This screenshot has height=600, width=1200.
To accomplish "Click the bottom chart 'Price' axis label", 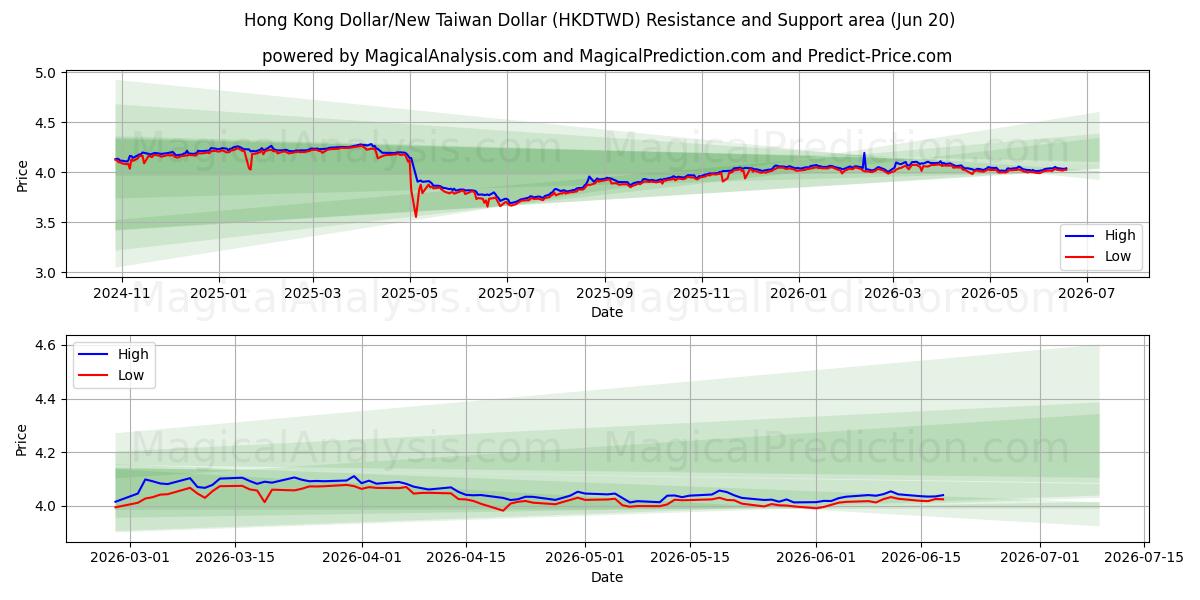I will (22, 439).
